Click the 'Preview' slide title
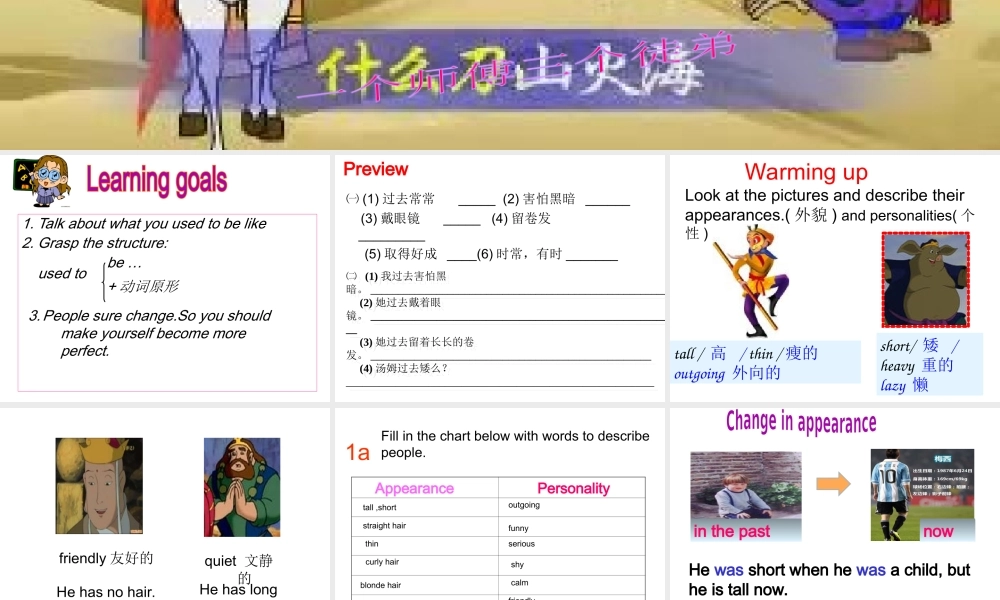Image resolution: width=1000 pixels, height=600 pixels. click(x=375, y=169)
